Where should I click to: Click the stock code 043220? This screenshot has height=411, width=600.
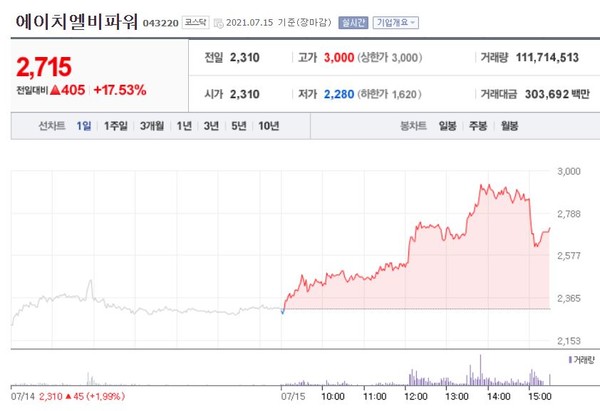click(x=162, y=21)
